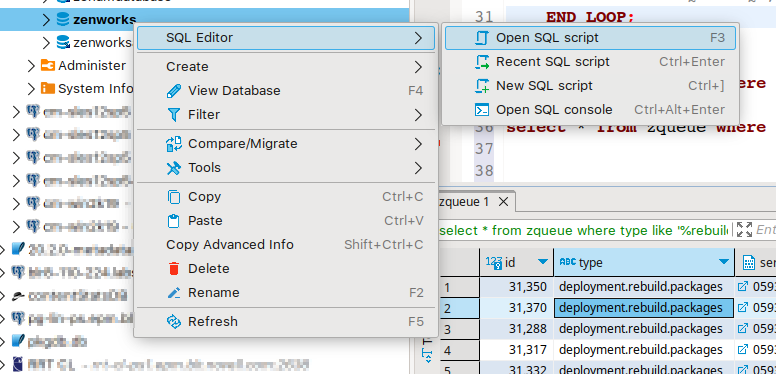Click the Filter funnel icon
This screenshot has width=776, height=374.
(x=174, y=115)
